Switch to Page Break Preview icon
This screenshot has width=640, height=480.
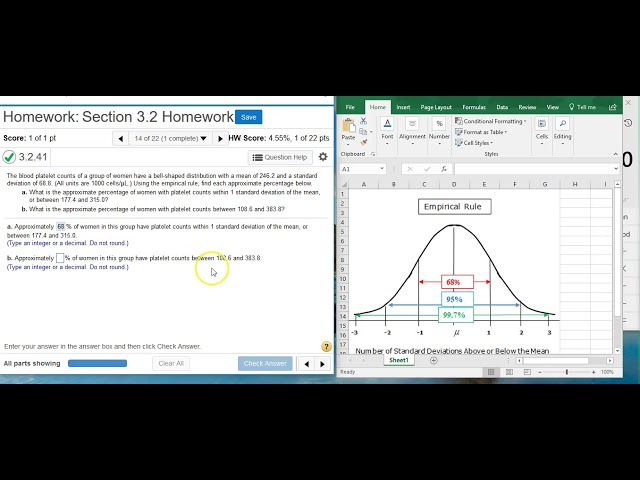[527, 372]
